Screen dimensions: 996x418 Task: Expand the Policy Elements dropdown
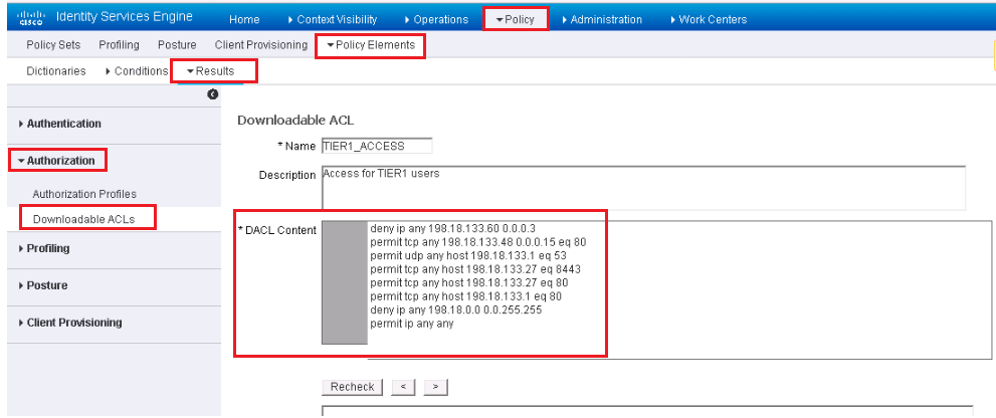coord(370,45)
